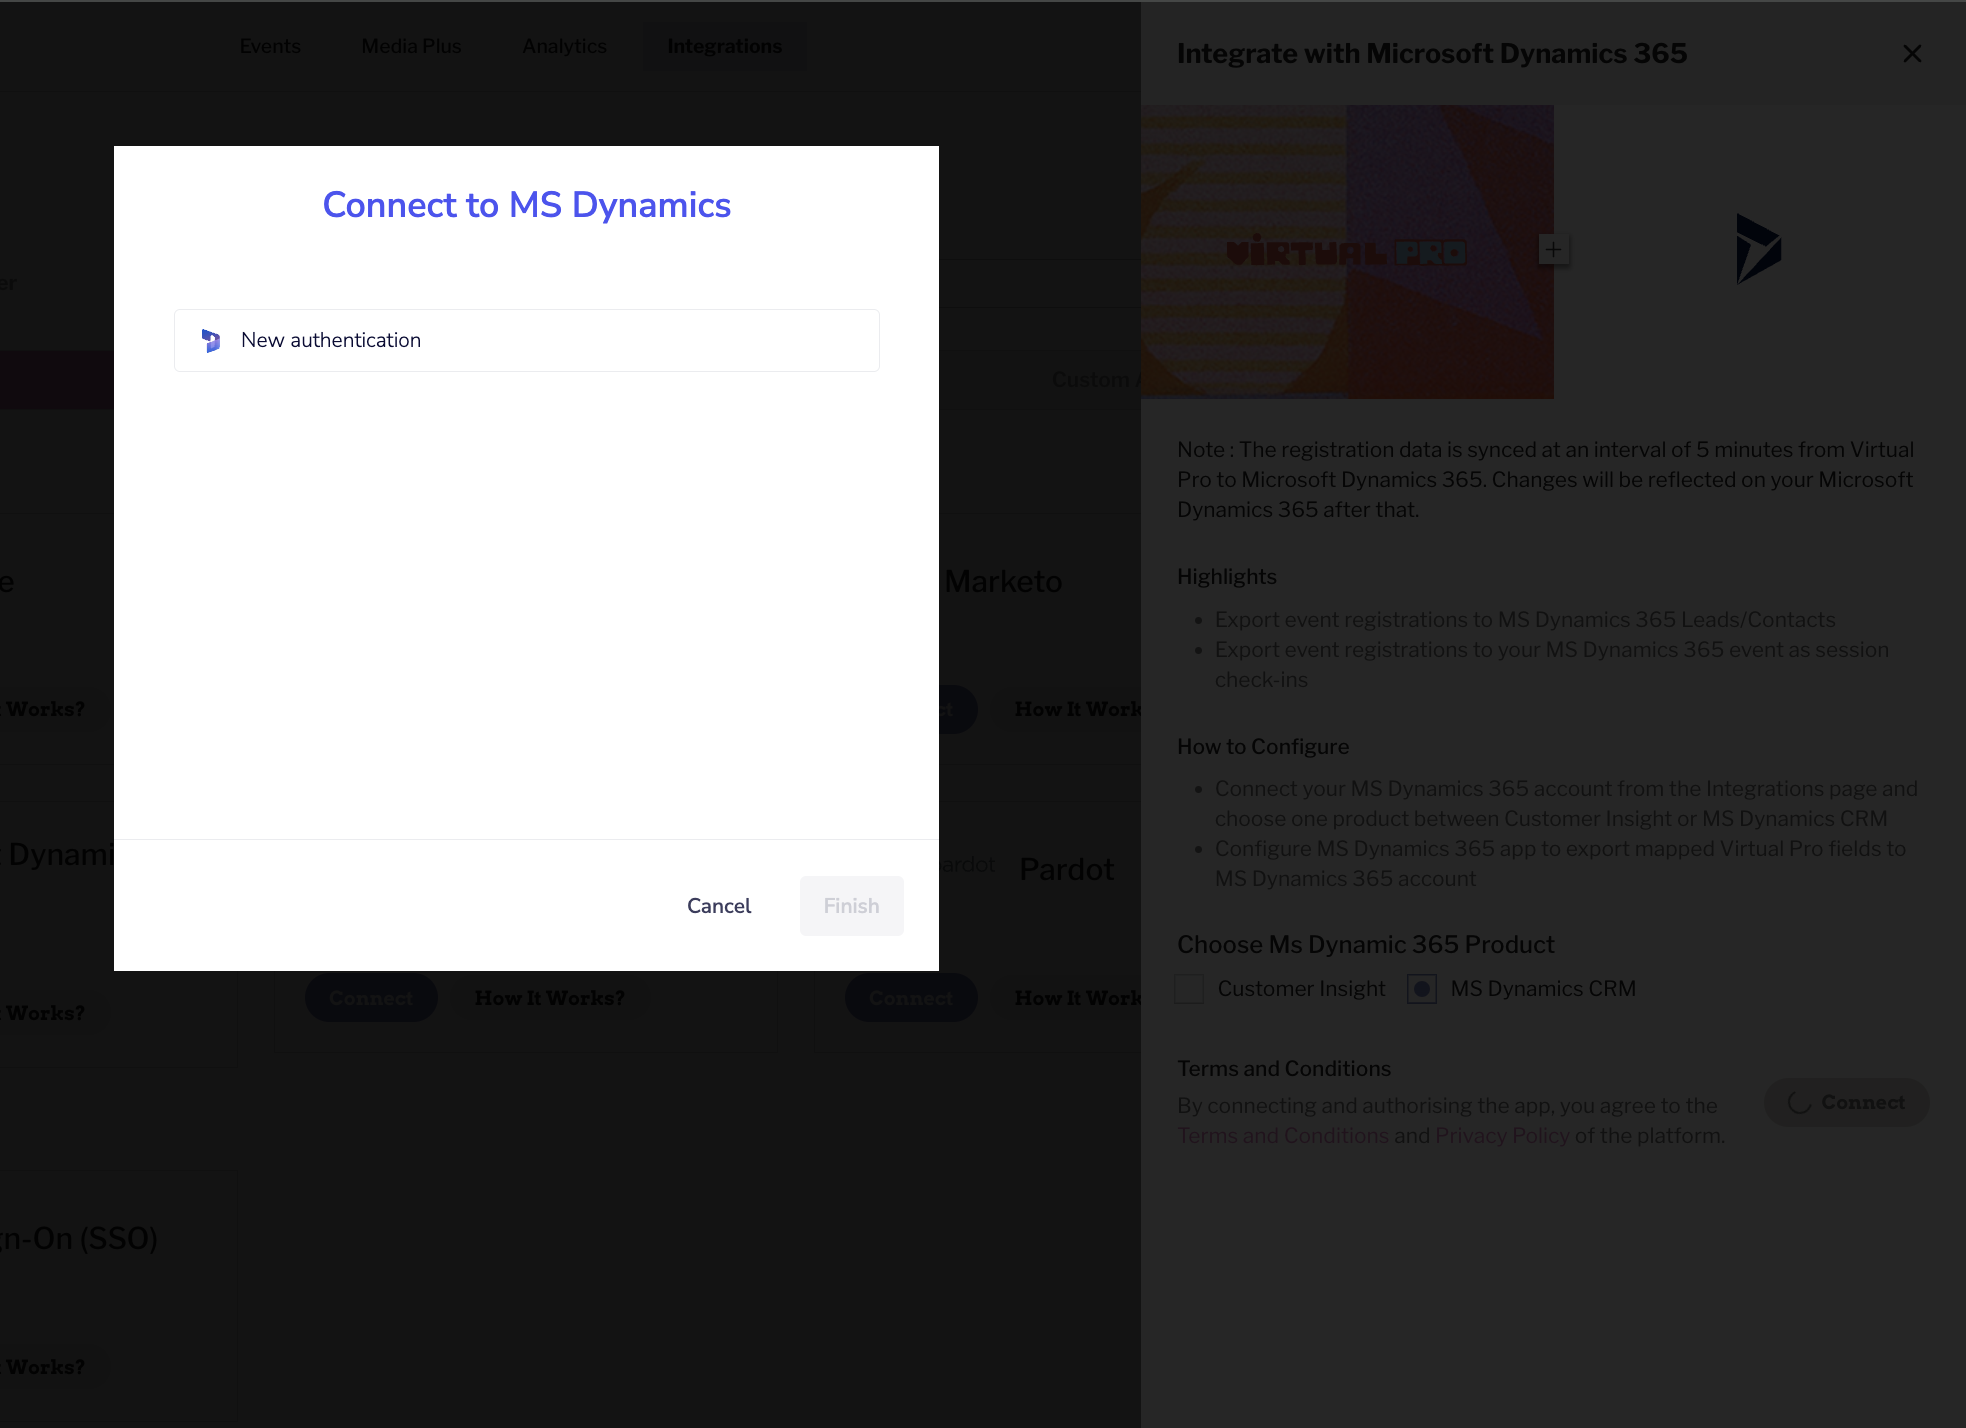Open the Virtual Pro banner image
This screenshot has width=1966, height=1428.
[1347, 252]
